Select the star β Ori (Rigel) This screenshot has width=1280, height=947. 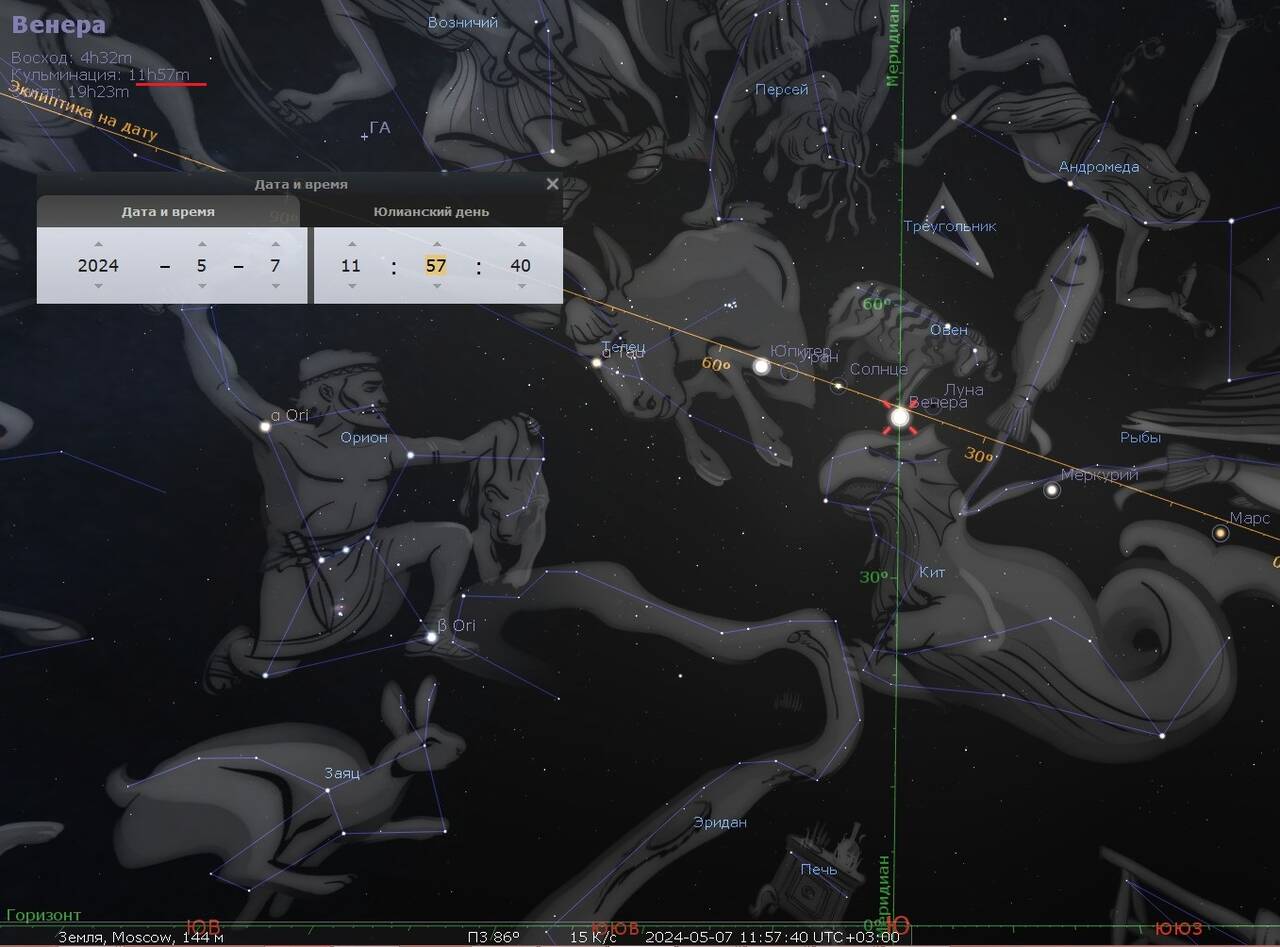click(432, 637)
